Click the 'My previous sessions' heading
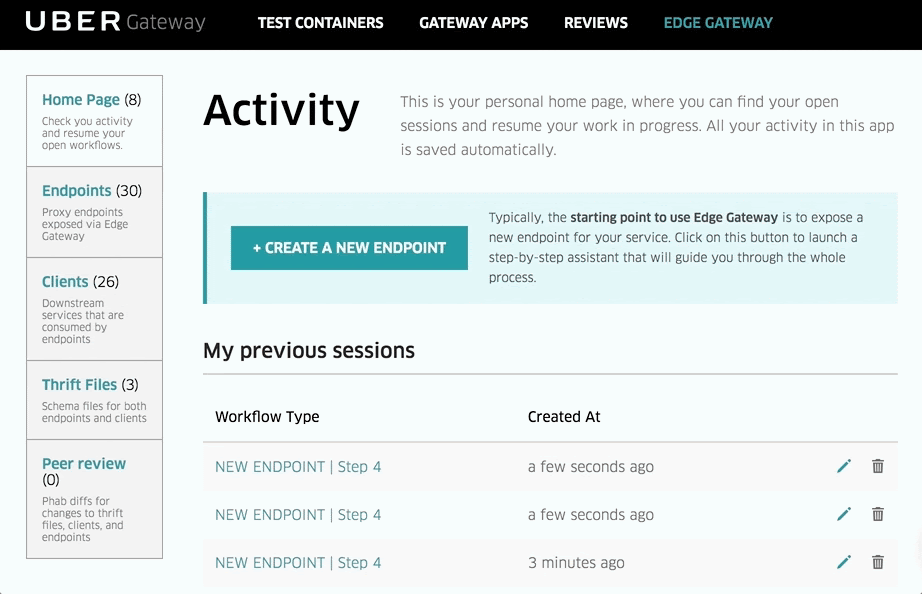Image resolution: width=922 pixels, height=594 pixels. tap(309, 351)
